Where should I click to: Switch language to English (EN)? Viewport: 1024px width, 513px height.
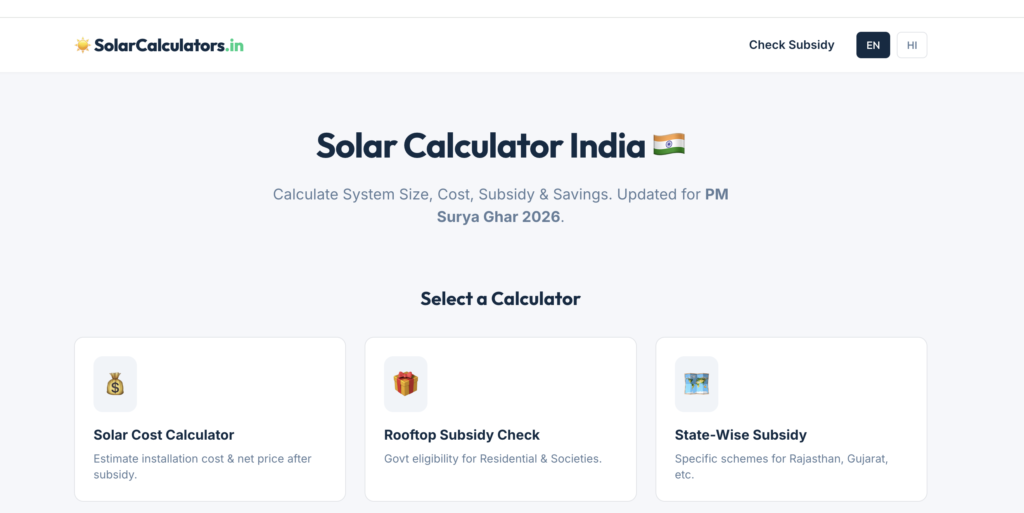[x=873, y=45]
